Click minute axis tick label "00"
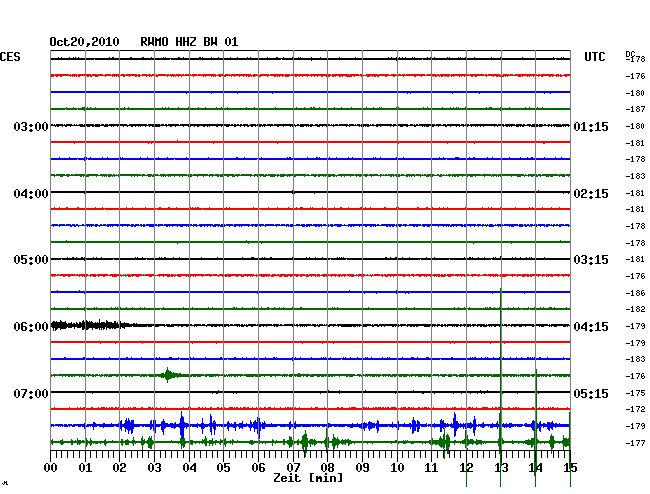 tap(51, 468)
